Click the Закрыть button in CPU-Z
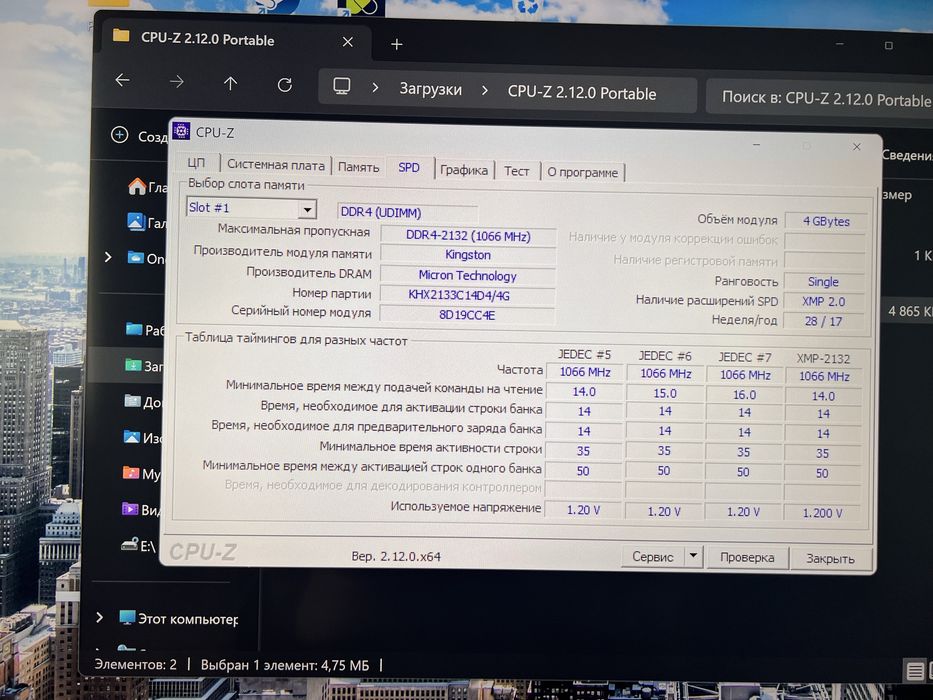The height and width of the screenshot is (700, 933). (831, 559)
